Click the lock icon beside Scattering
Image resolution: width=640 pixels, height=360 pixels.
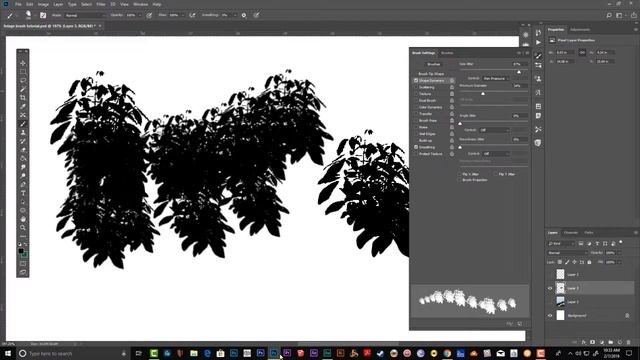click(x=452, y=87)
